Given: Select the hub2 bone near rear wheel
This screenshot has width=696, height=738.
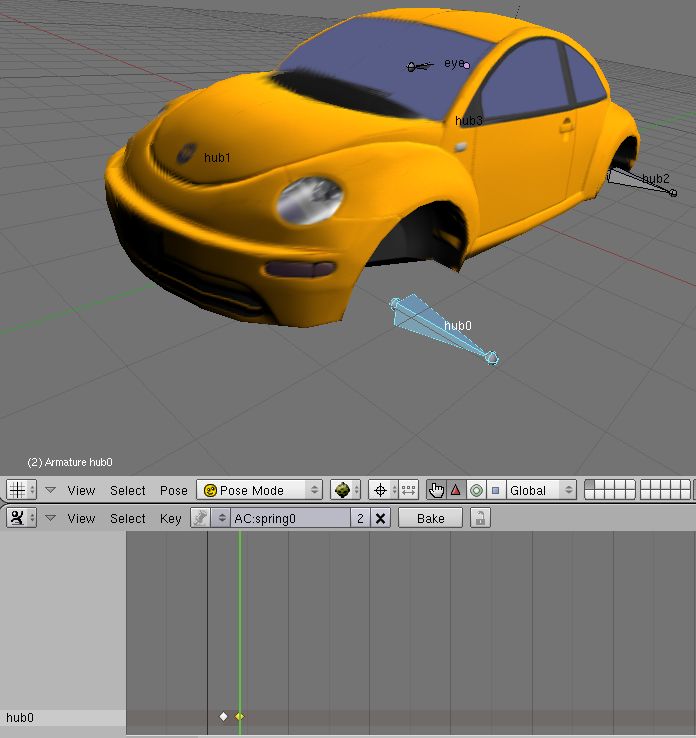Looking at the screenshot, I should click(x=641, y=184).
